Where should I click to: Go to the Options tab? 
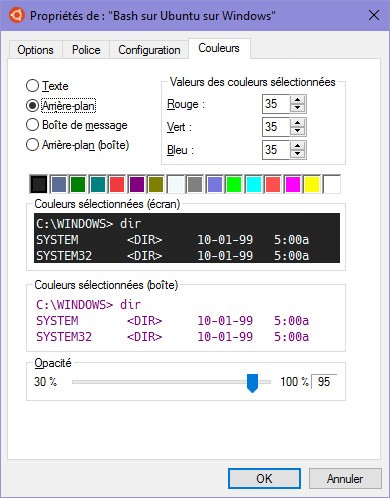[35, 50]
